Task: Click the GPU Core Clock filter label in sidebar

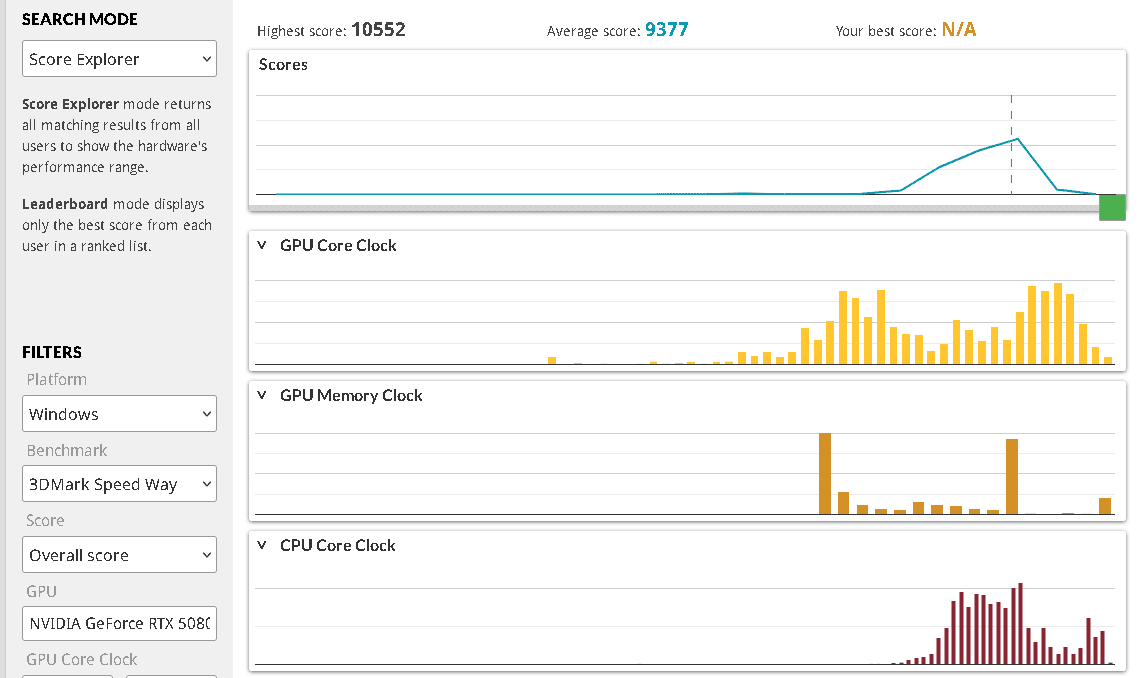Action: 81,659
